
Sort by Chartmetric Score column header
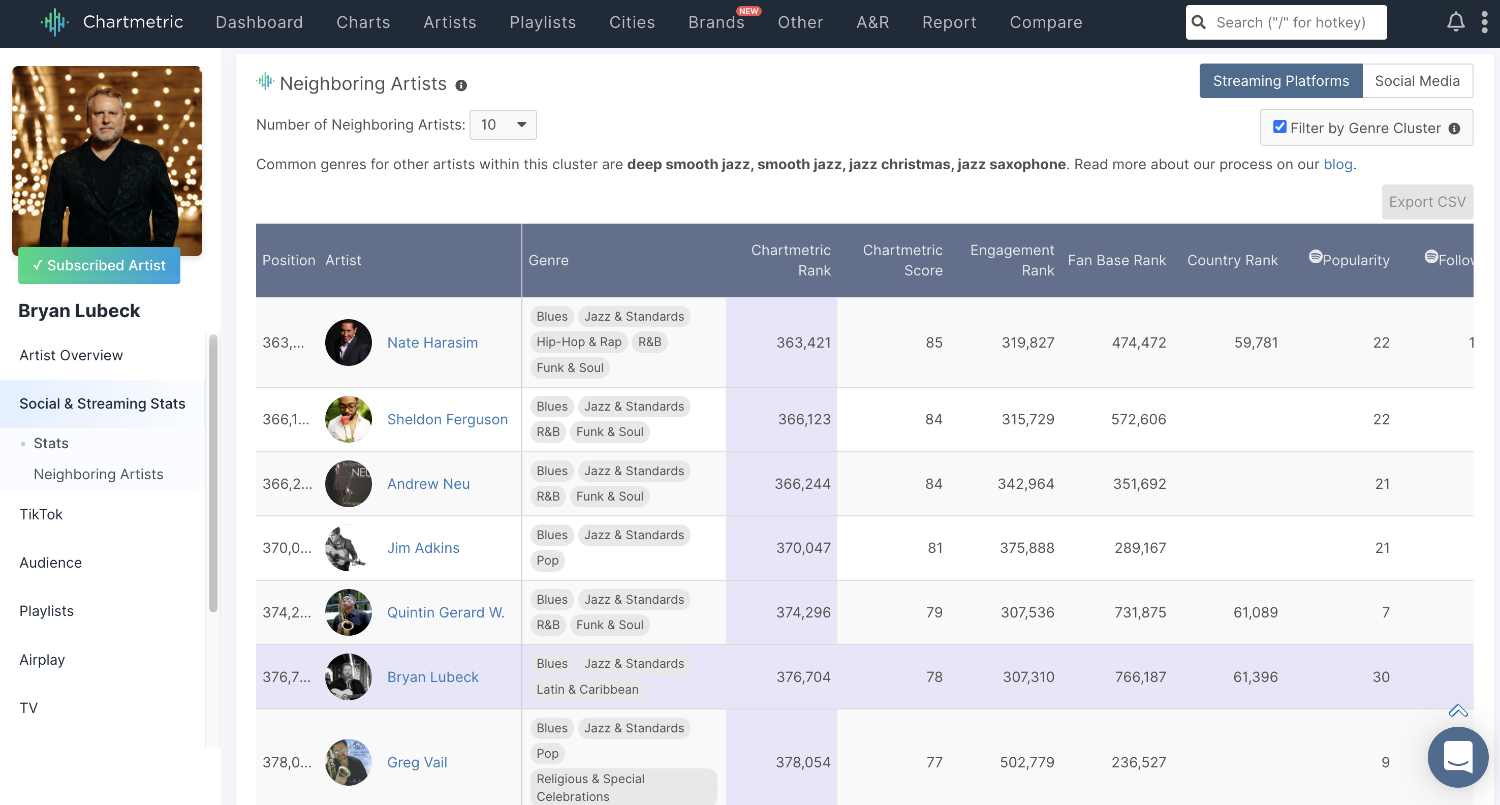(x=903, y=260)
